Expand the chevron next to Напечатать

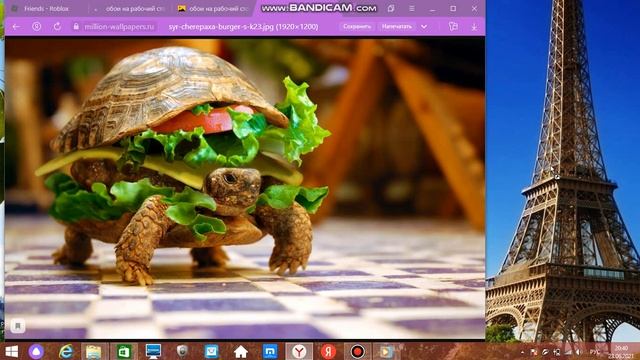click(424, 27)
